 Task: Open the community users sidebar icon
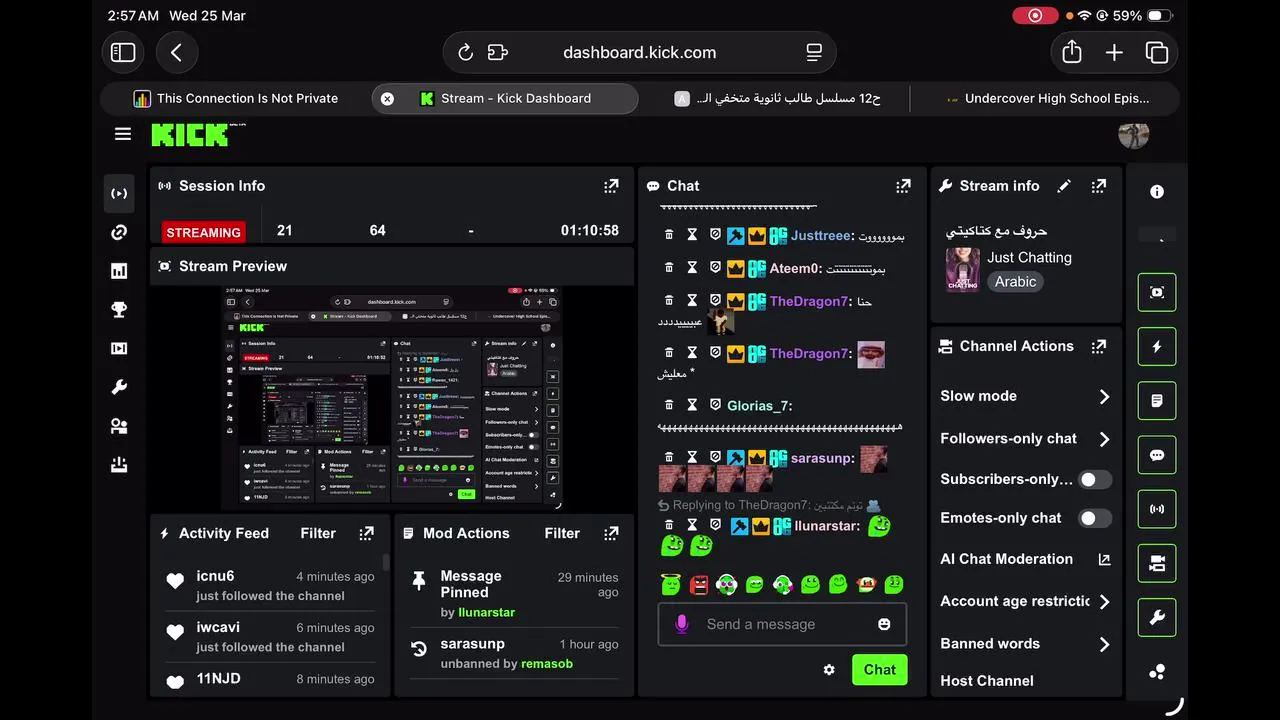click(119, 427)
